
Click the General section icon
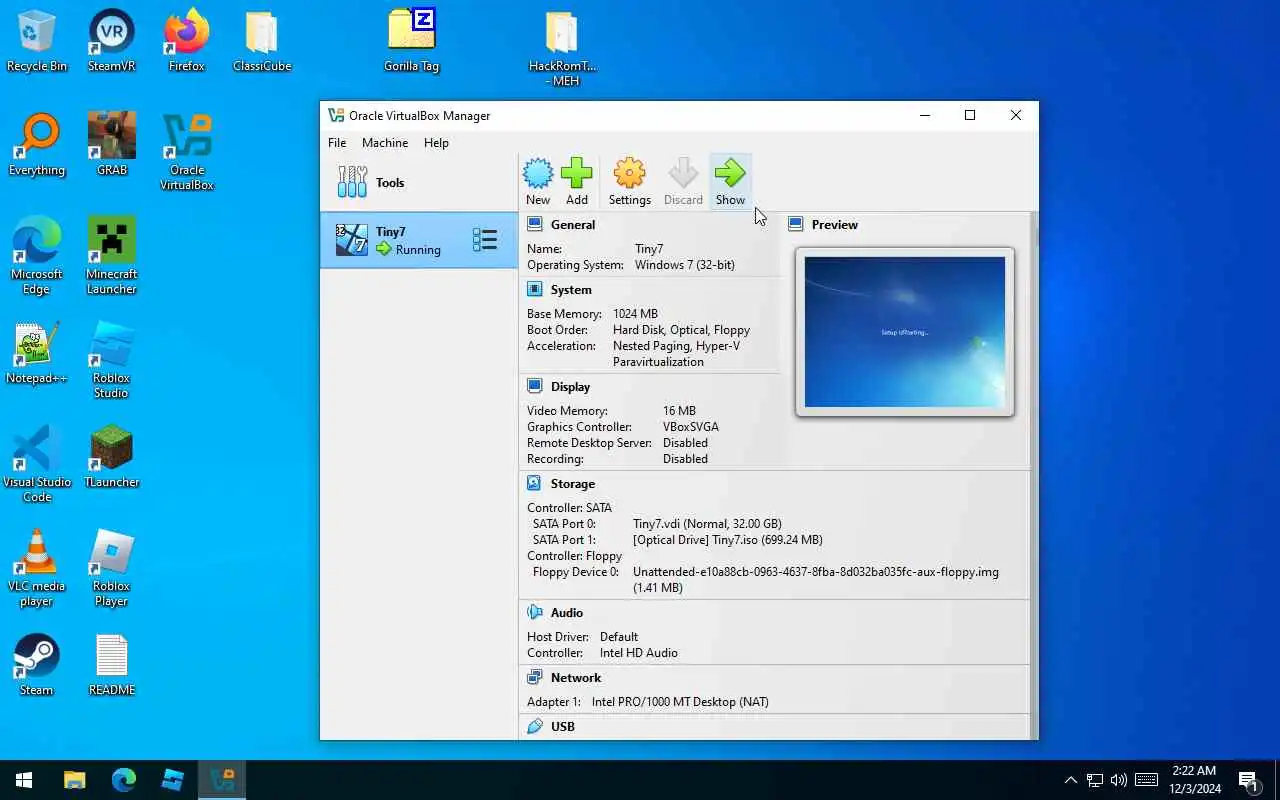point(535,224)
